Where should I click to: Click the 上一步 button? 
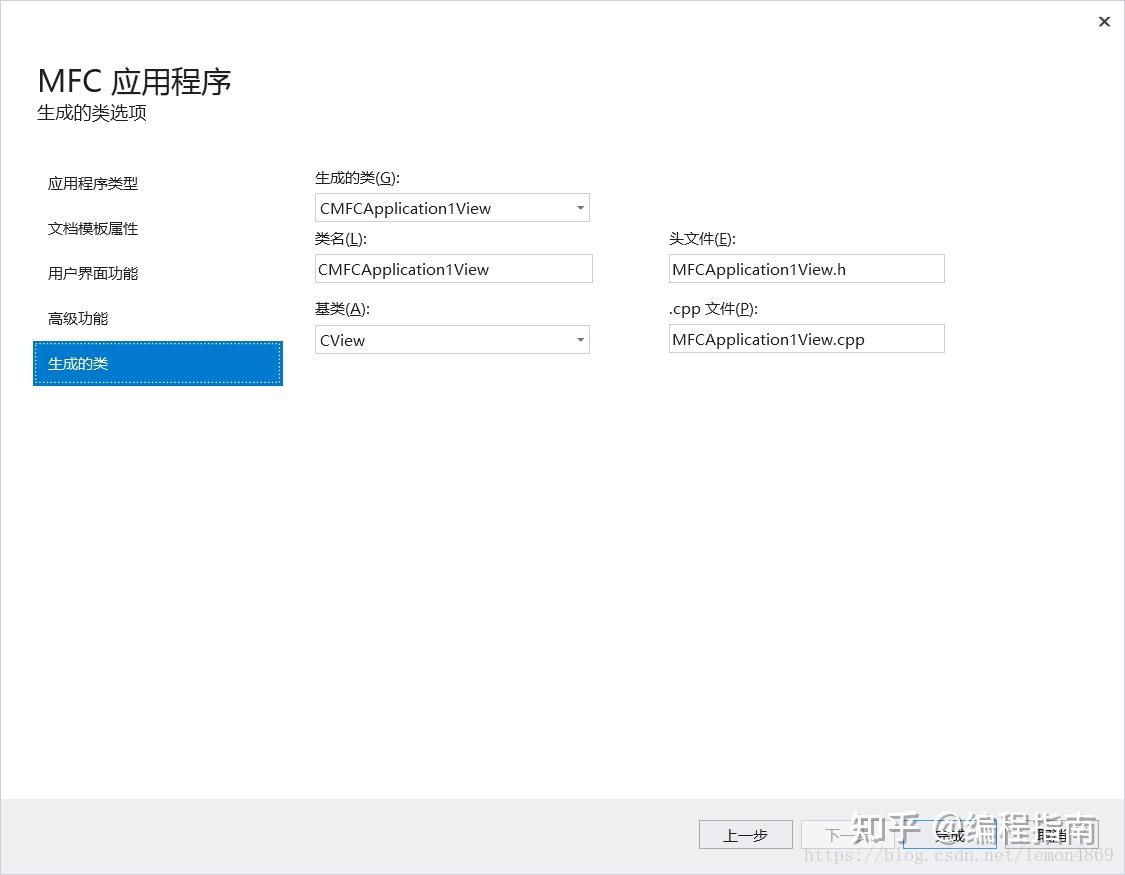coord(745,834)
